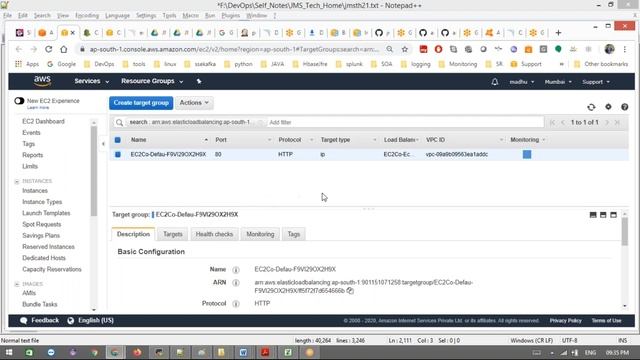Click the sidebar vertical scrollbar
The image size is (640, 360).
point(93,171)
